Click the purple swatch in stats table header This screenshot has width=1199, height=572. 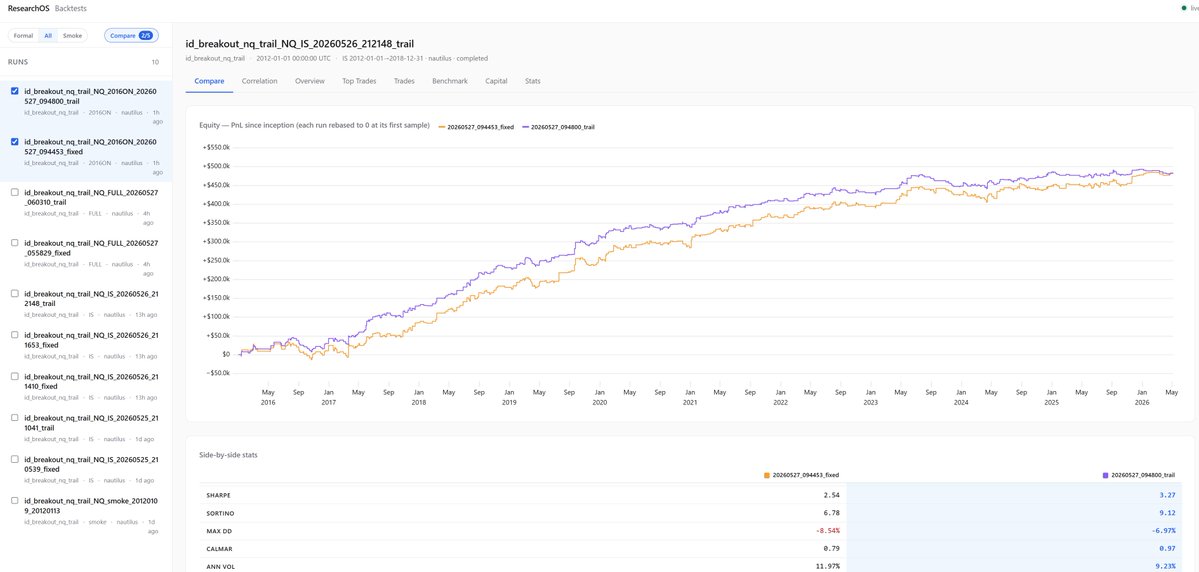click(x=1105, y=475)
